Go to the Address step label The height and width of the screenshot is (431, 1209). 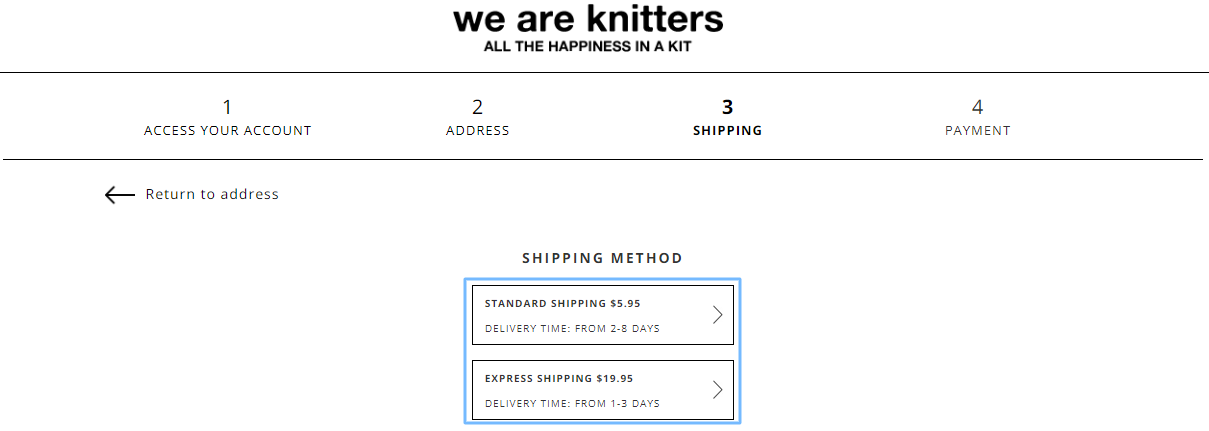click(x=478, y=131)
